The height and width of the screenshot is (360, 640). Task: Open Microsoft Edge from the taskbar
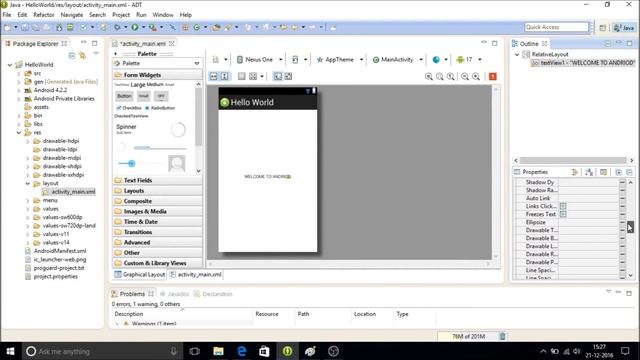point(242,351)
